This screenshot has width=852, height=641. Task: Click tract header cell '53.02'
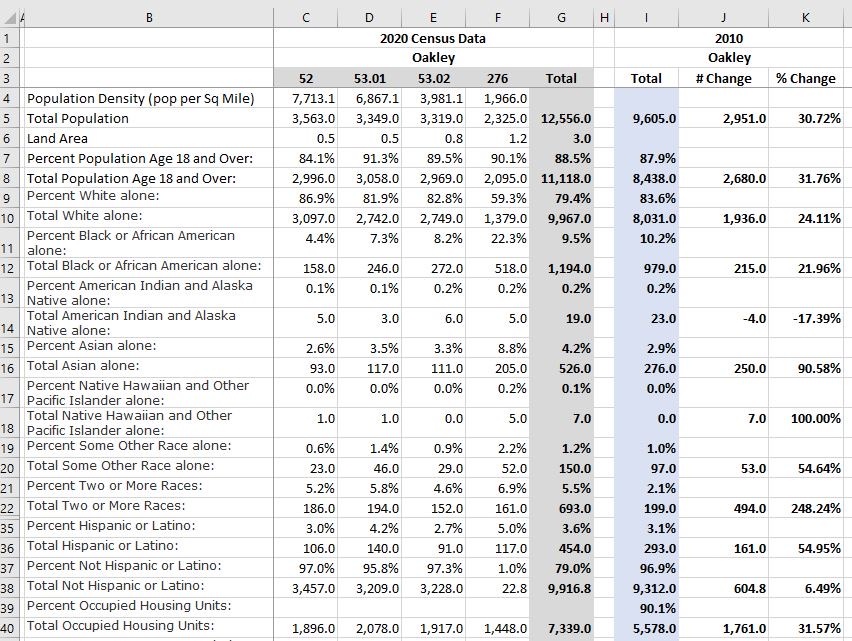[x=433, y=78]
